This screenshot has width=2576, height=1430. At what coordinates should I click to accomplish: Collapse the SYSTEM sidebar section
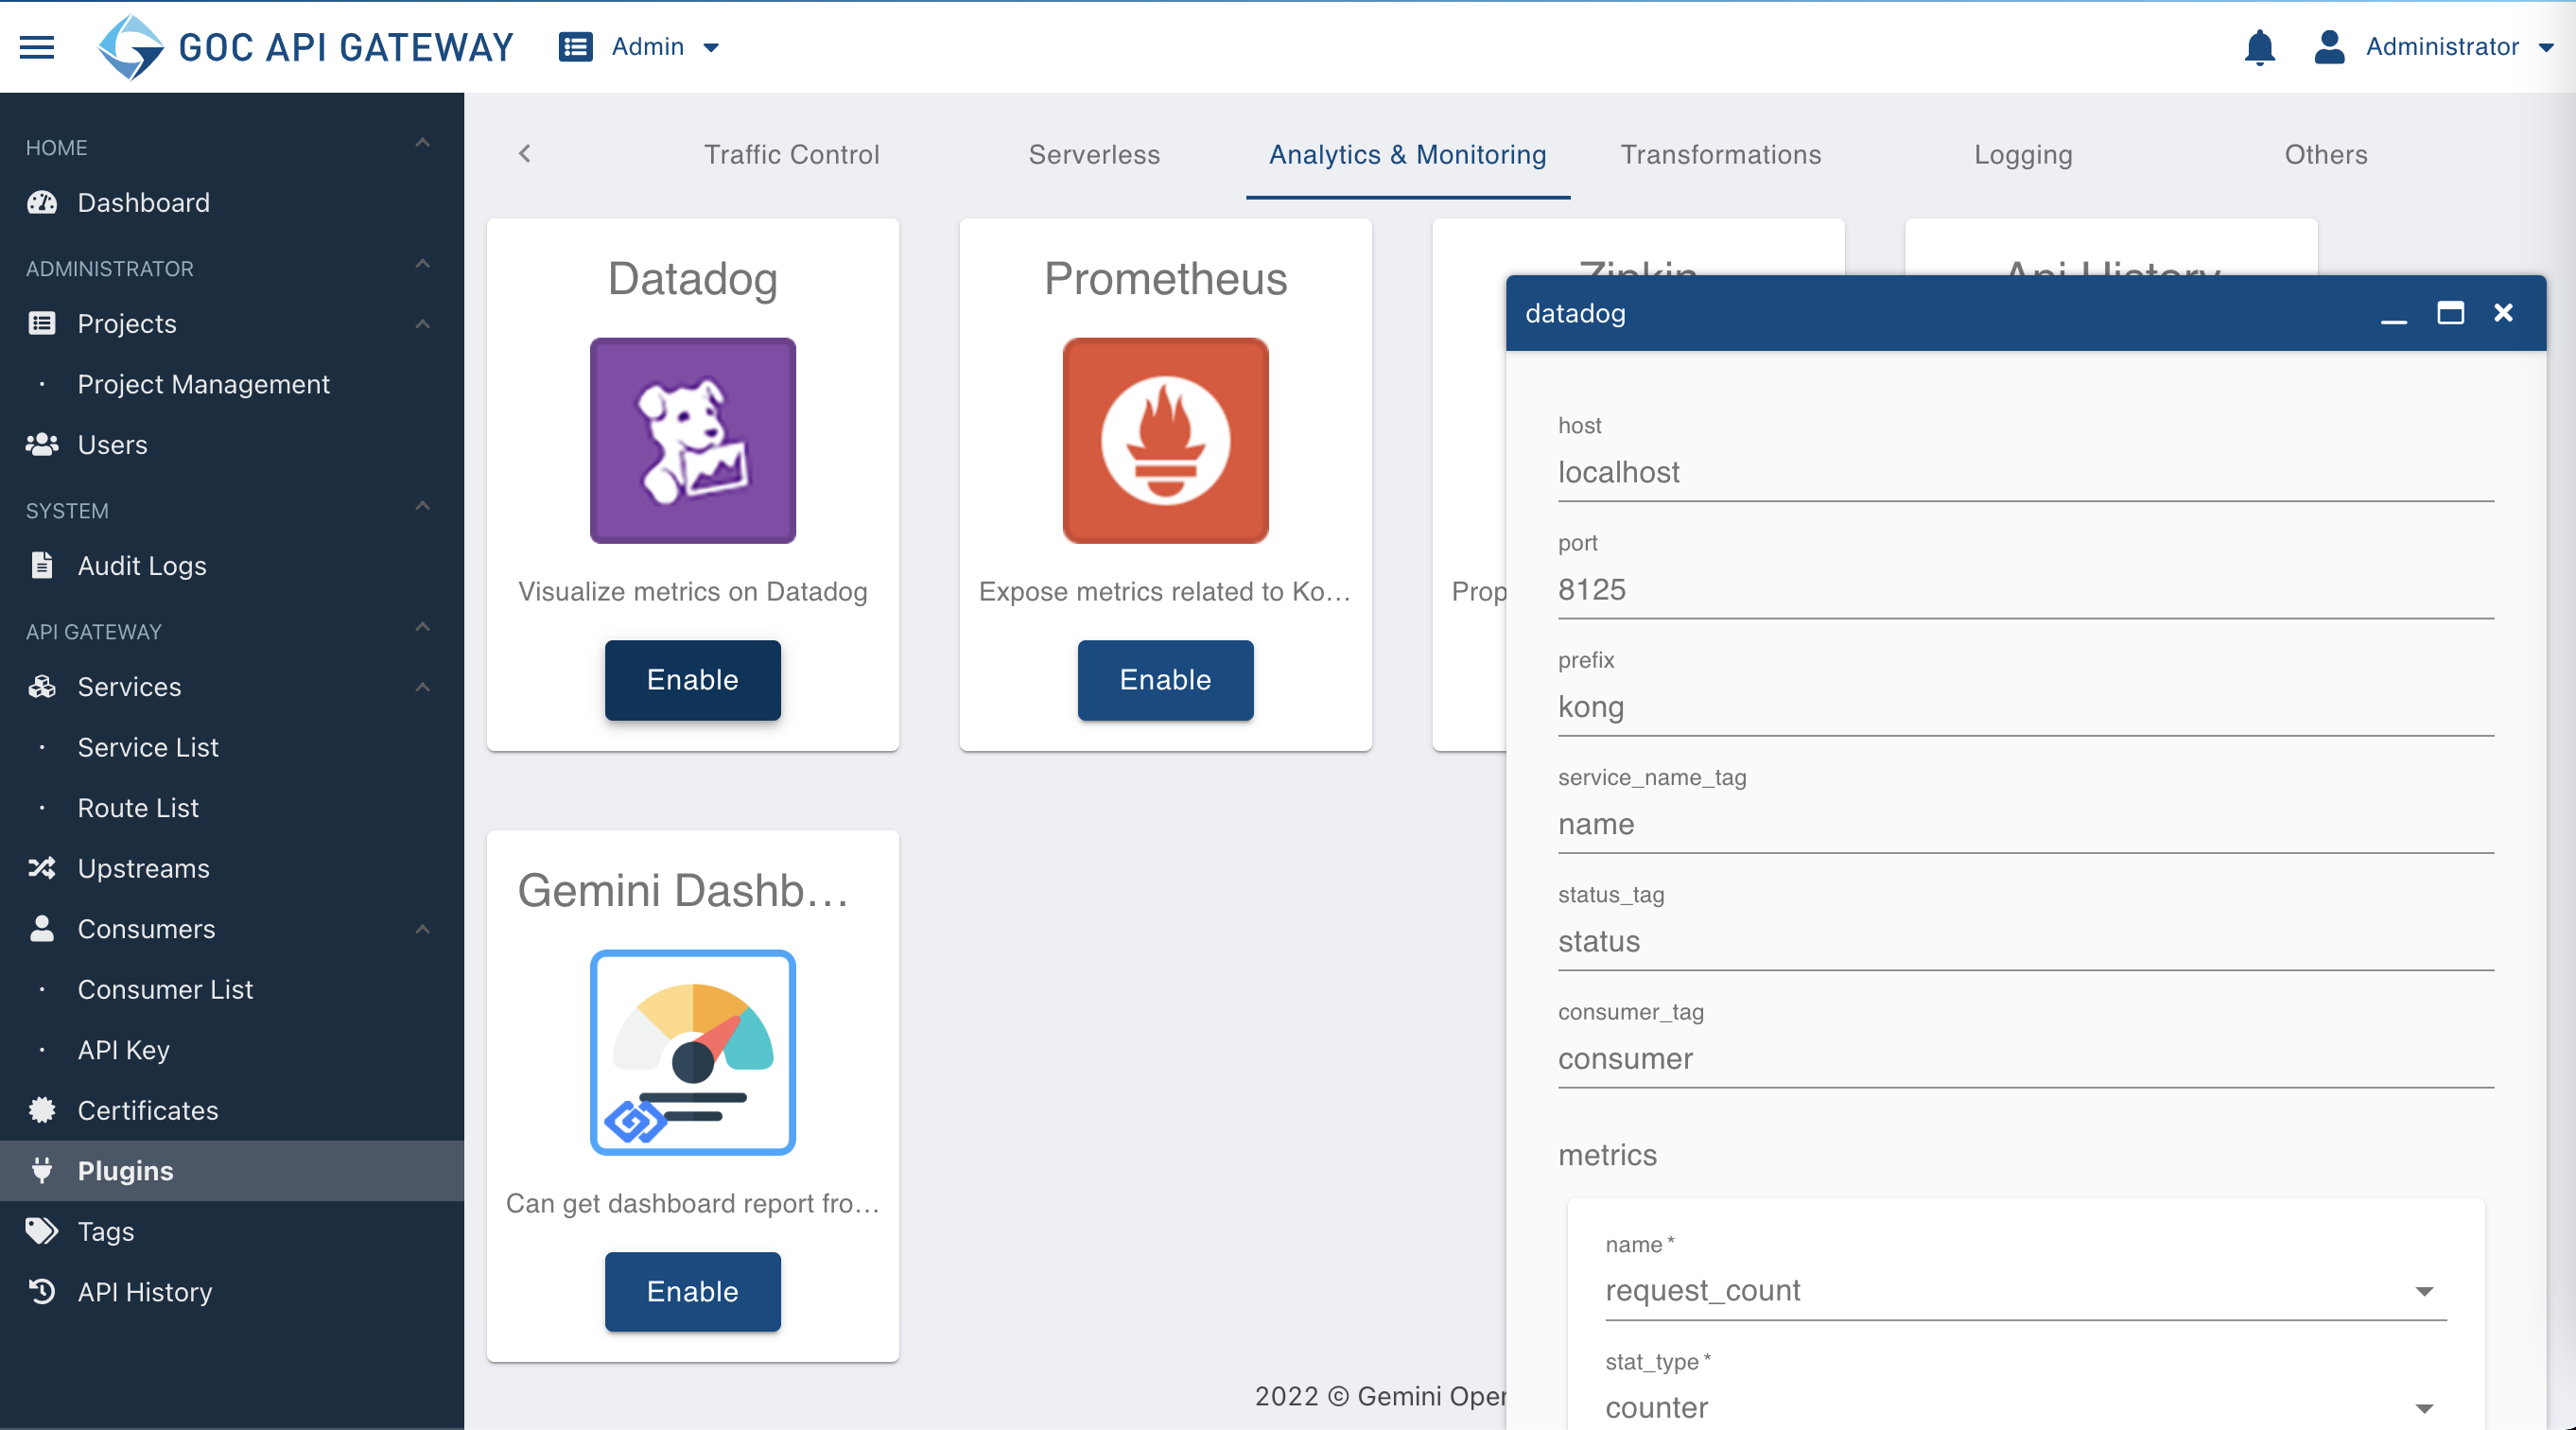(x=423, y=506)
